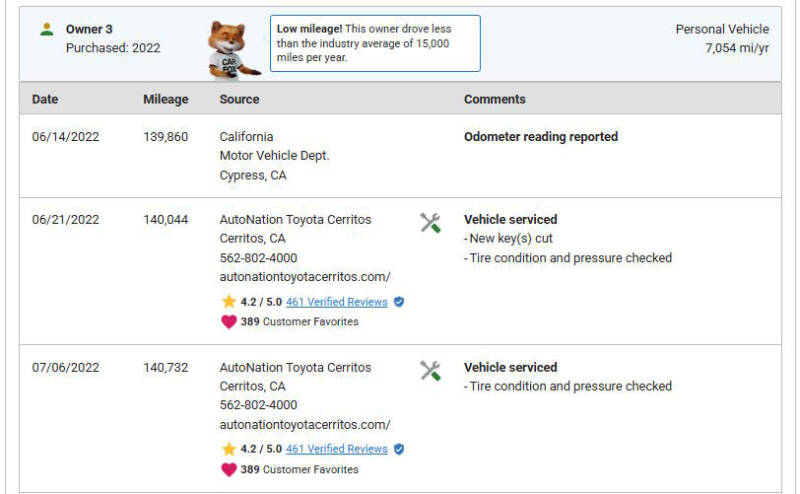
Task: Click the mileage value 139,860
Action: click(165, 137)
